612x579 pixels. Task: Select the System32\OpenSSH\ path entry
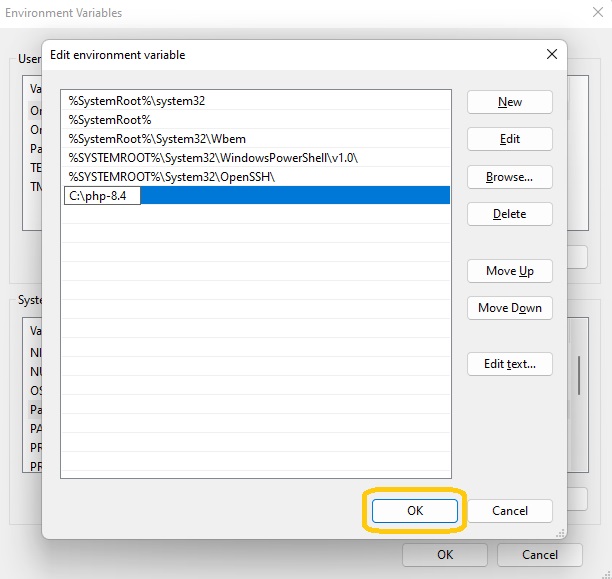click(x=256, y=177)
